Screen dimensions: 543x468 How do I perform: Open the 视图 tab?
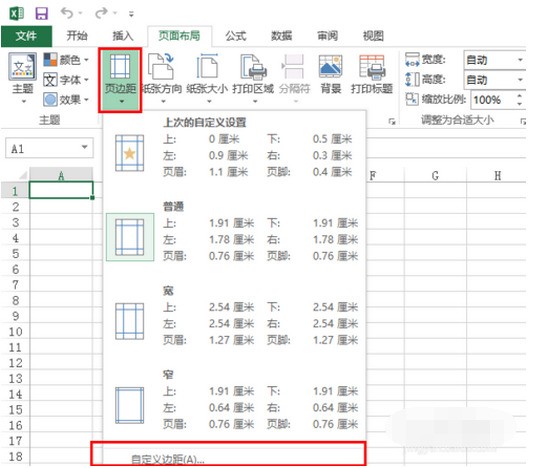(x=373, y=36)
